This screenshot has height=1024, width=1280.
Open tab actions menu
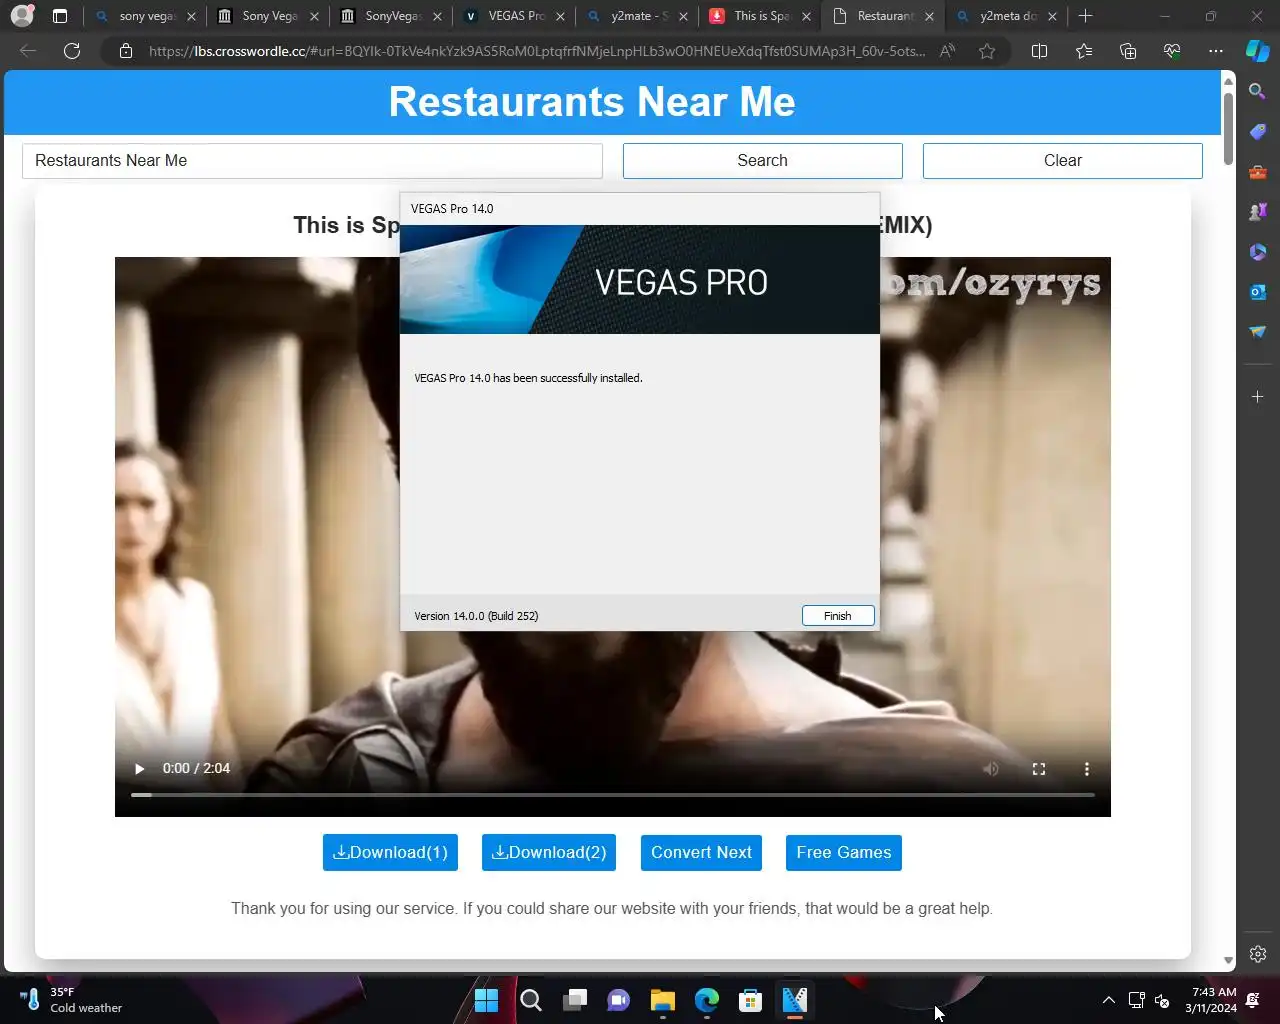tap(60, 16)
